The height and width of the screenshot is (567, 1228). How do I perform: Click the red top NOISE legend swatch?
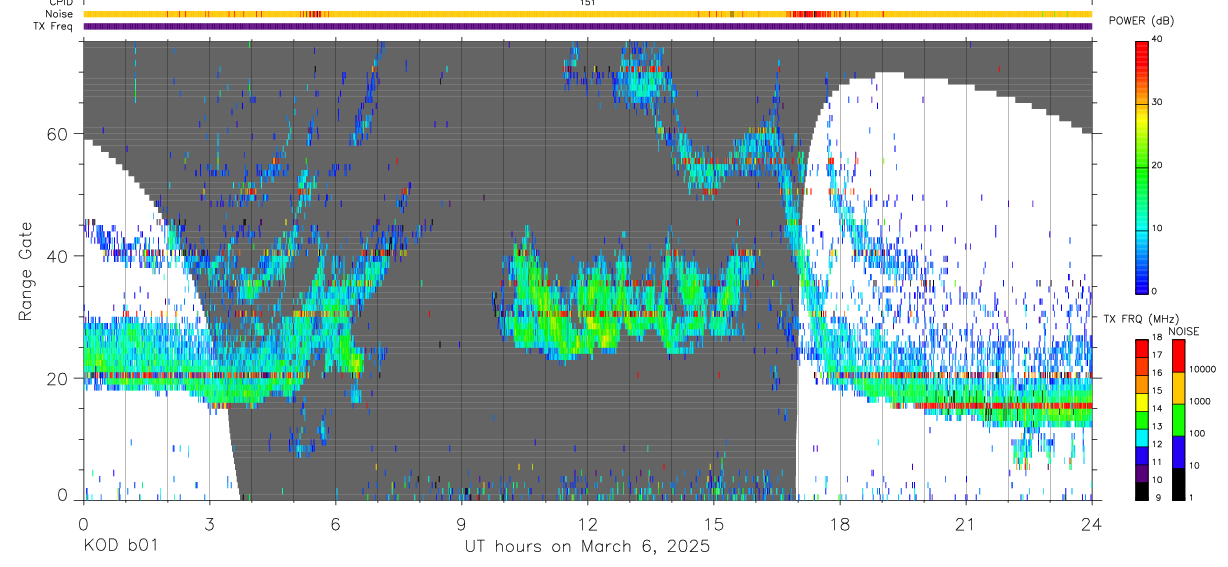(x=1178, y=355)
